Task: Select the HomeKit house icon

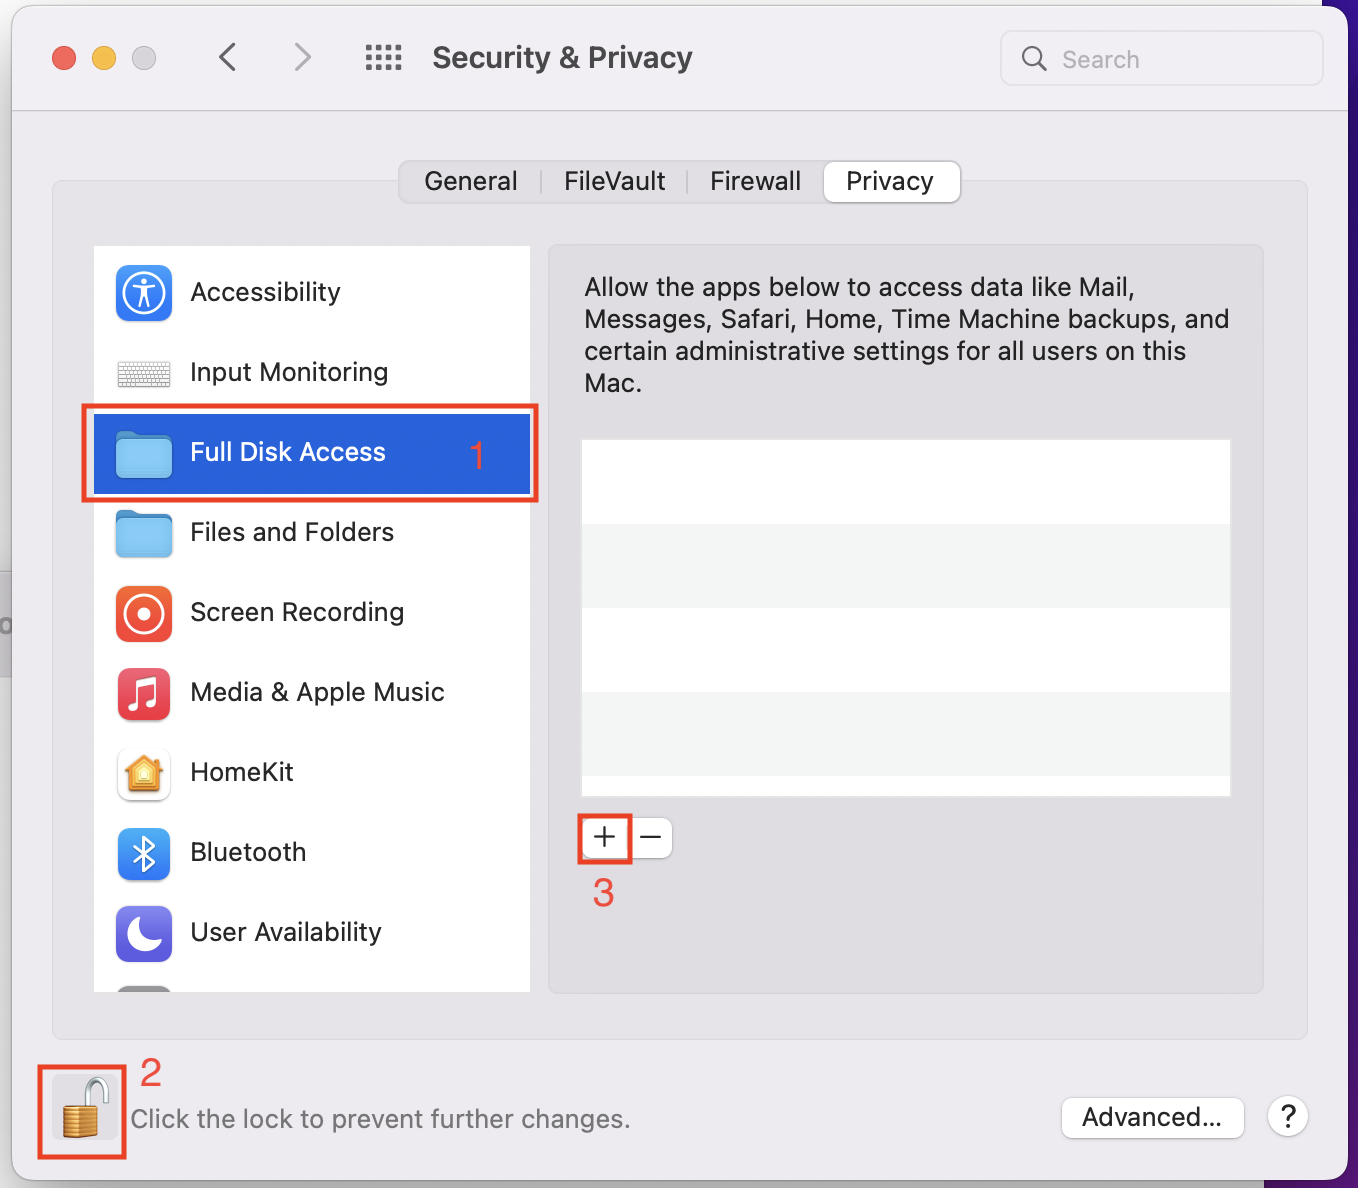Action: pos(144,774)
